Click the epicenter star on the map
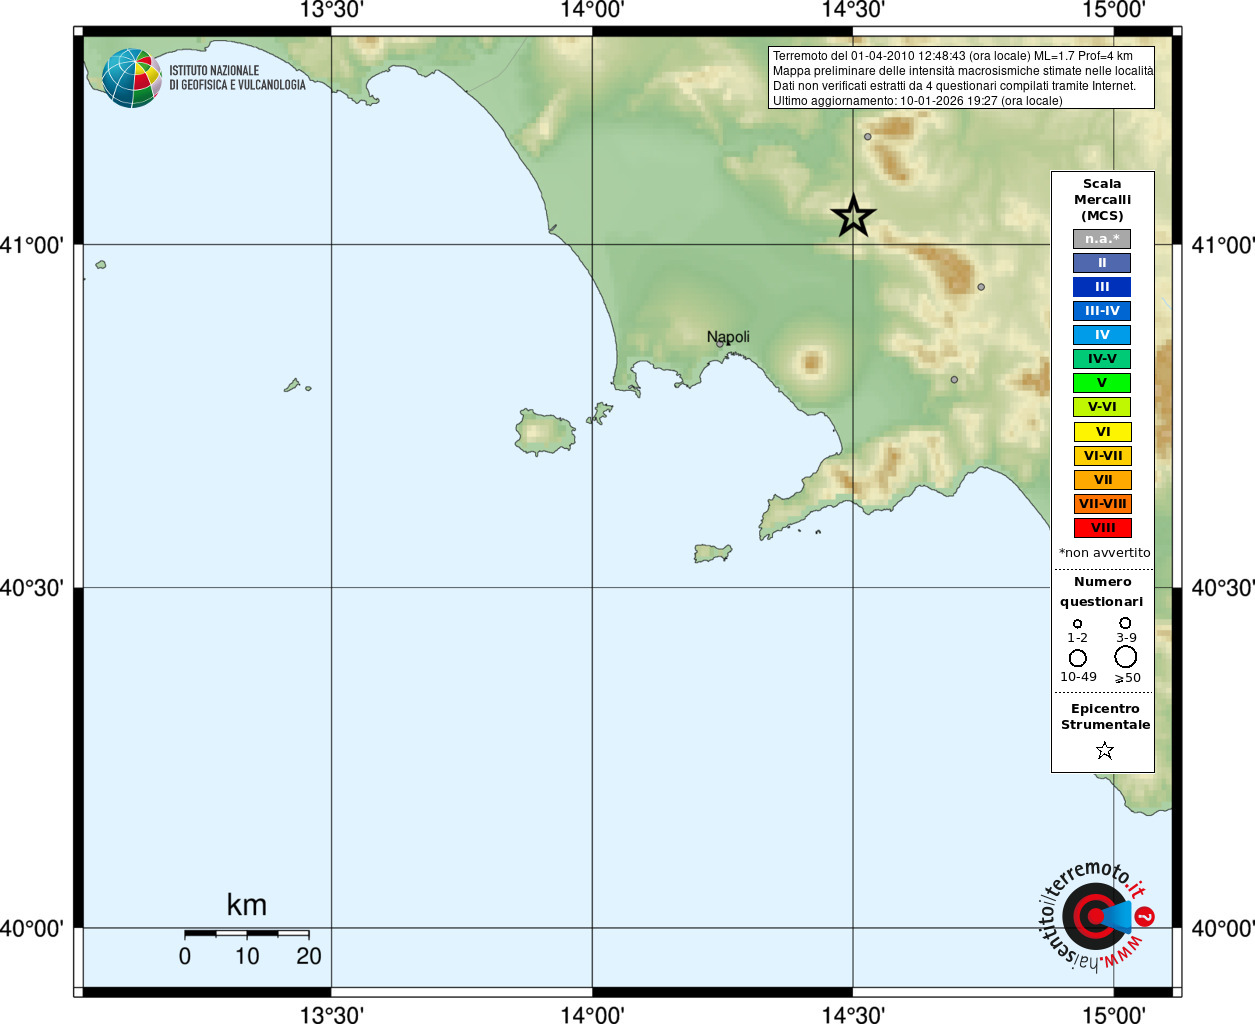The width and height of the screenshot is (1255, 1024). point(853,216)
